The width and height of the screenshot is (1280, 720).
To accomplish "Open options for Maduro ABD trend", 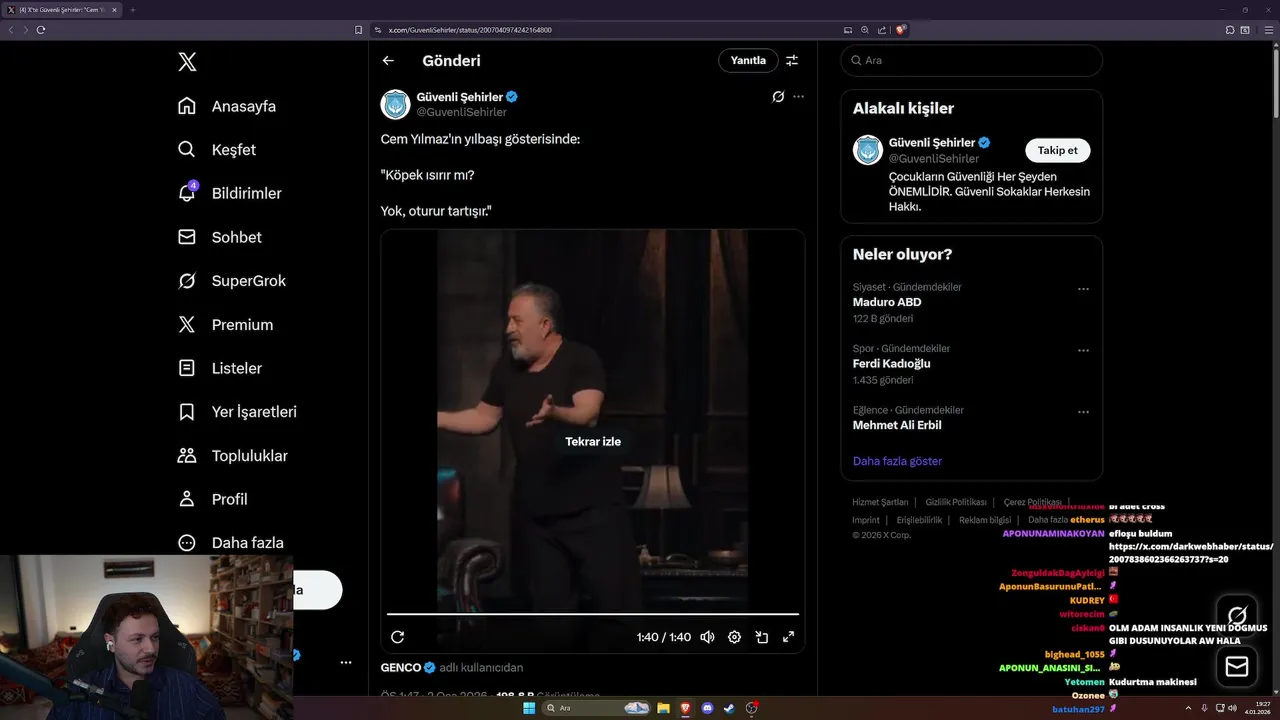I will pos(1083,289).
